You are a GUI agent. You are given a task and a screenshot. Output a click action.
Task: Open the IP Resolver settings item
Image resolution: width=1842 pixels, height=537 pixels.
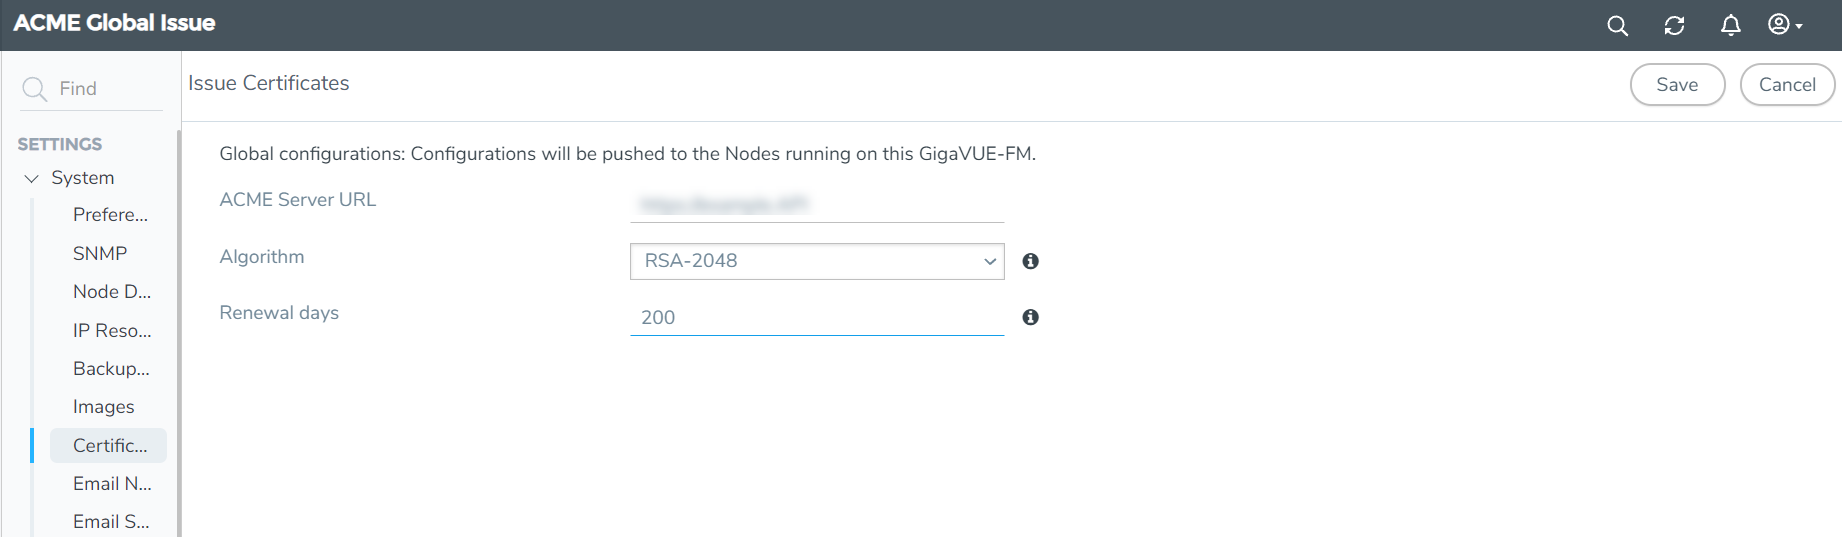pos(112,331)
